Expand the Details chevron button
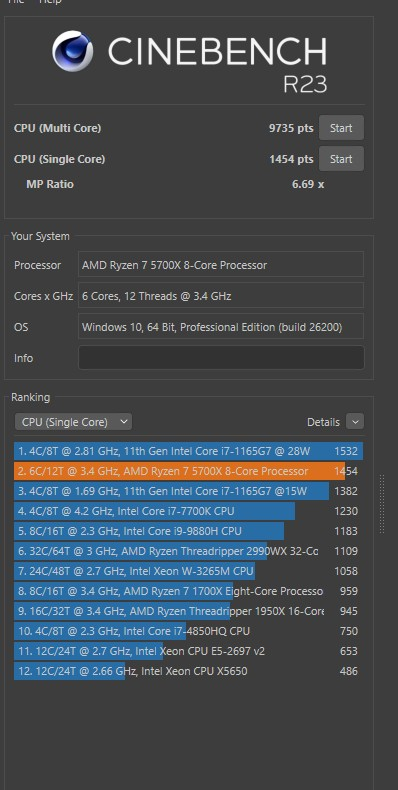This screenshot has height=790, width=398. pos(355,422)
